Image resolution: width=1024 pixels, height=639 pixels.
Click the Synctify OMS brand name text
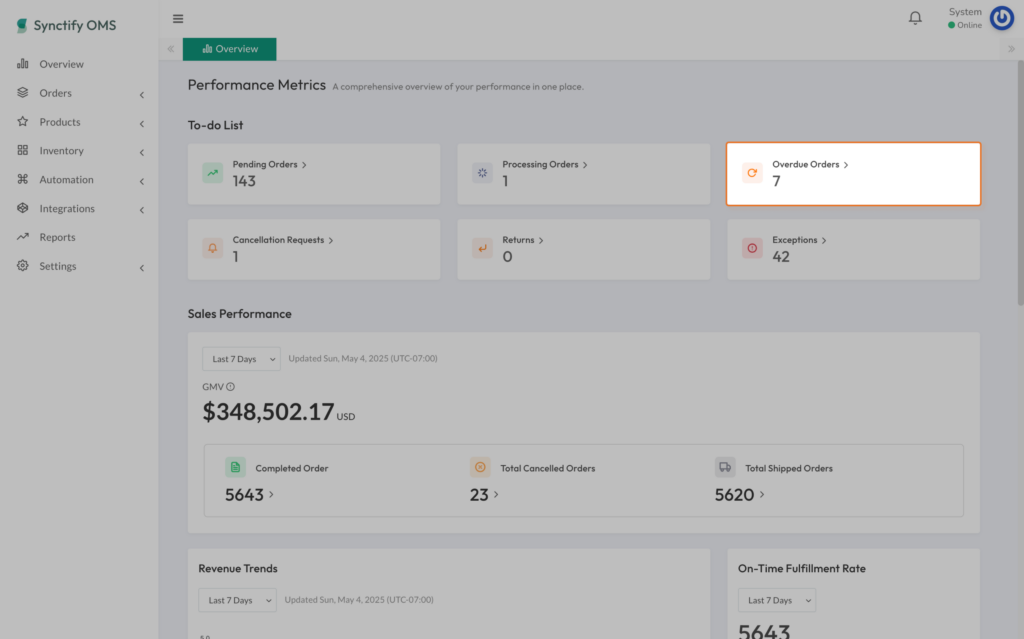(75, 25)
